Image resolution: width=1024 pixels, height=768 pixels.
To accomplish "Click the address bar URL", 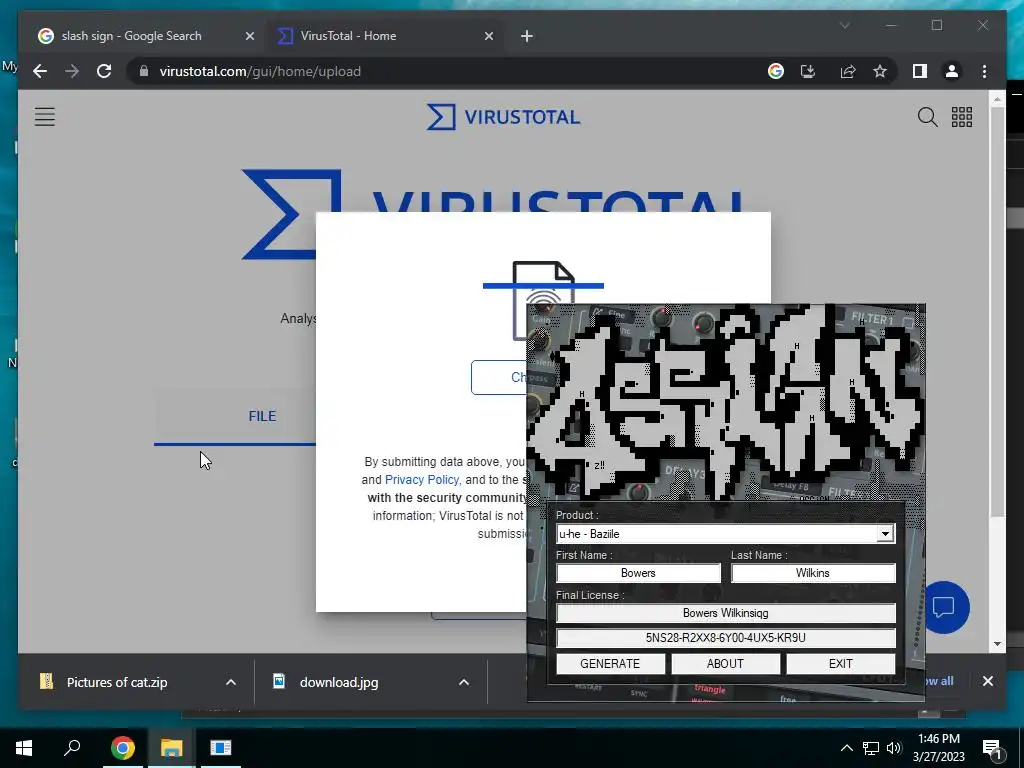I will click(x=260, y=71).
